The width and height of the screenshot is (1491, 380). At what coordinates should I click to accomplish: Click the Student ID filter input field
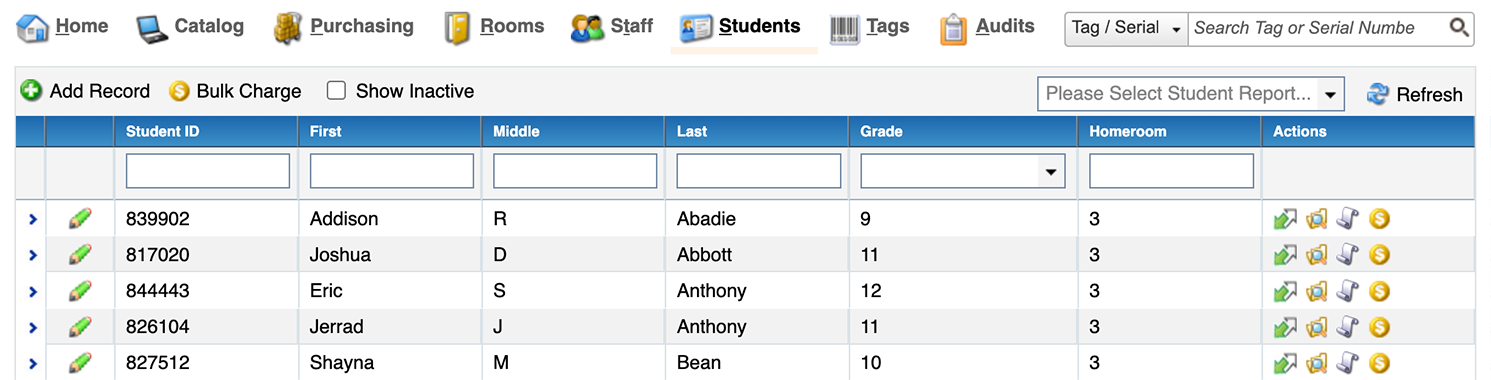[x=208, y=171]
